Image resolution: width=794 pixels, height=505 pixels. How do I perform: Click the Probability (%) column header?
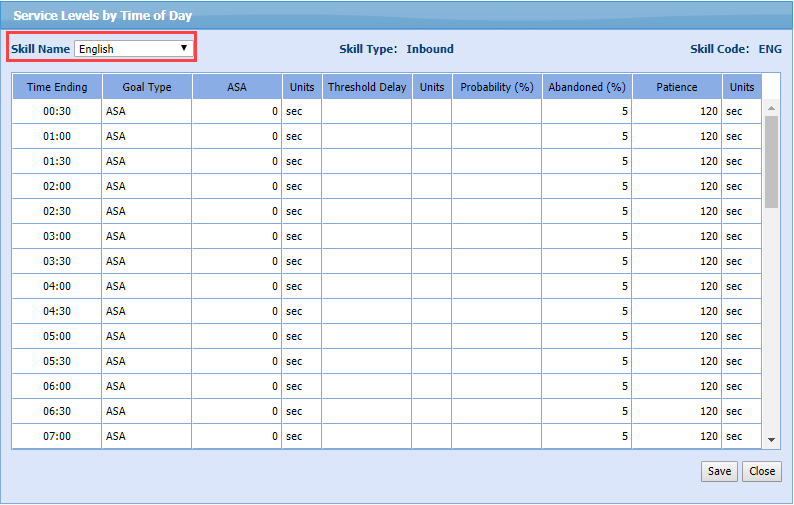click(496, 87)
